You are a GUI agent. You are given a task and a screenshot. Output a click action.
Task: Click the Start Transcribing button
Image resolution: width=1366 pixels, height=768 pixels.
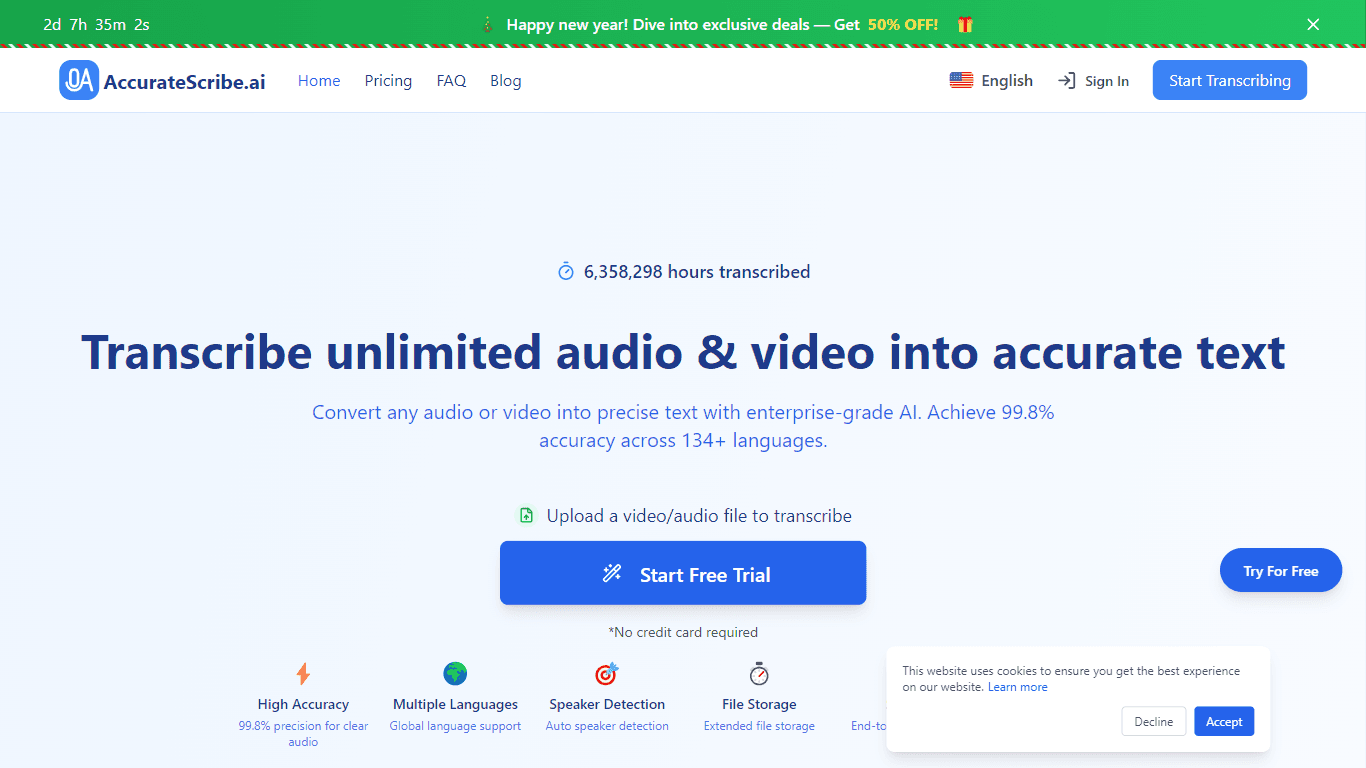[1230, 80]
